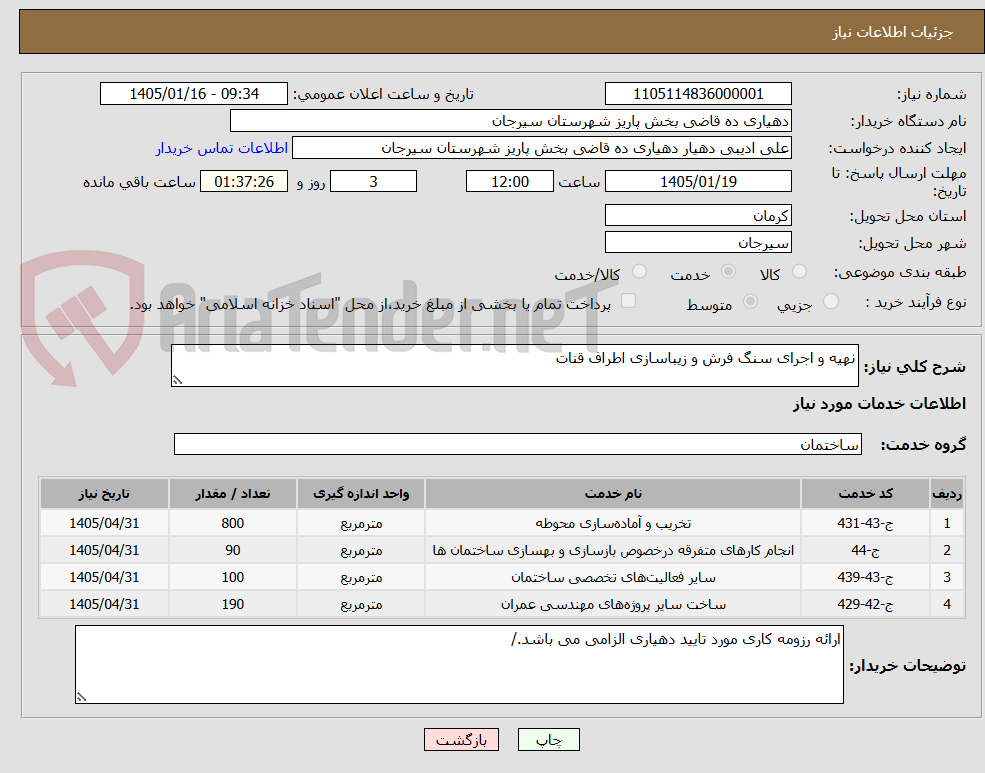
Task: Click the واحد اندازه گیری column header
Action: pos(361,494)
